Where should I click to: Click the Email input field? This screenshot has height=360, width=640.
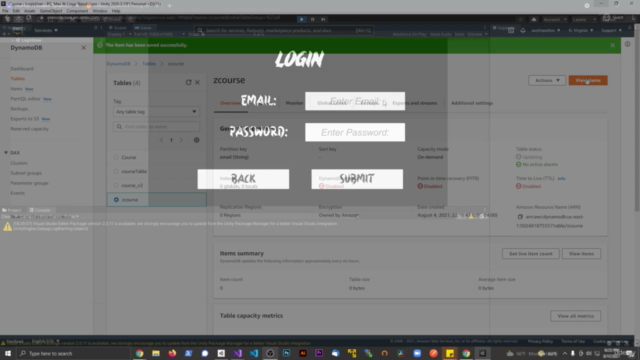click(x=355, y=101)
